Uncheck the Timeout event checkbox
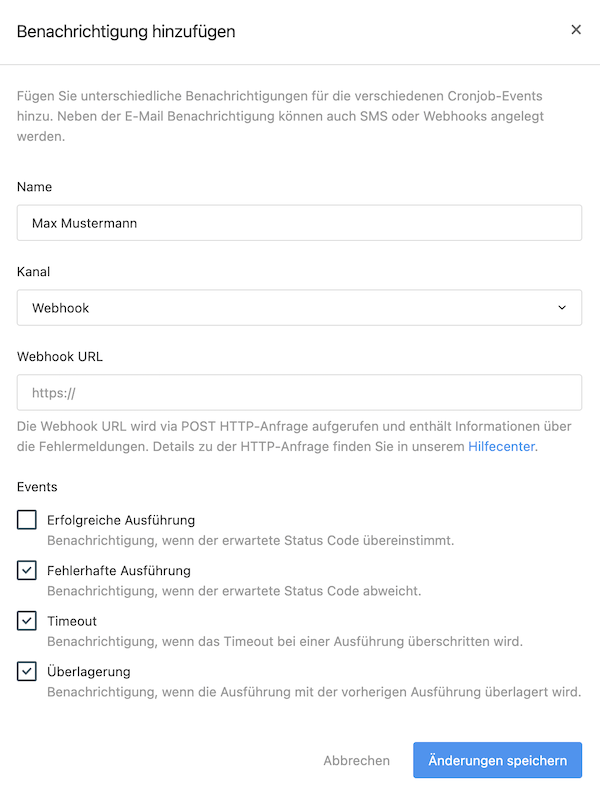The image size is (600, 796). (x=27, y=621)
